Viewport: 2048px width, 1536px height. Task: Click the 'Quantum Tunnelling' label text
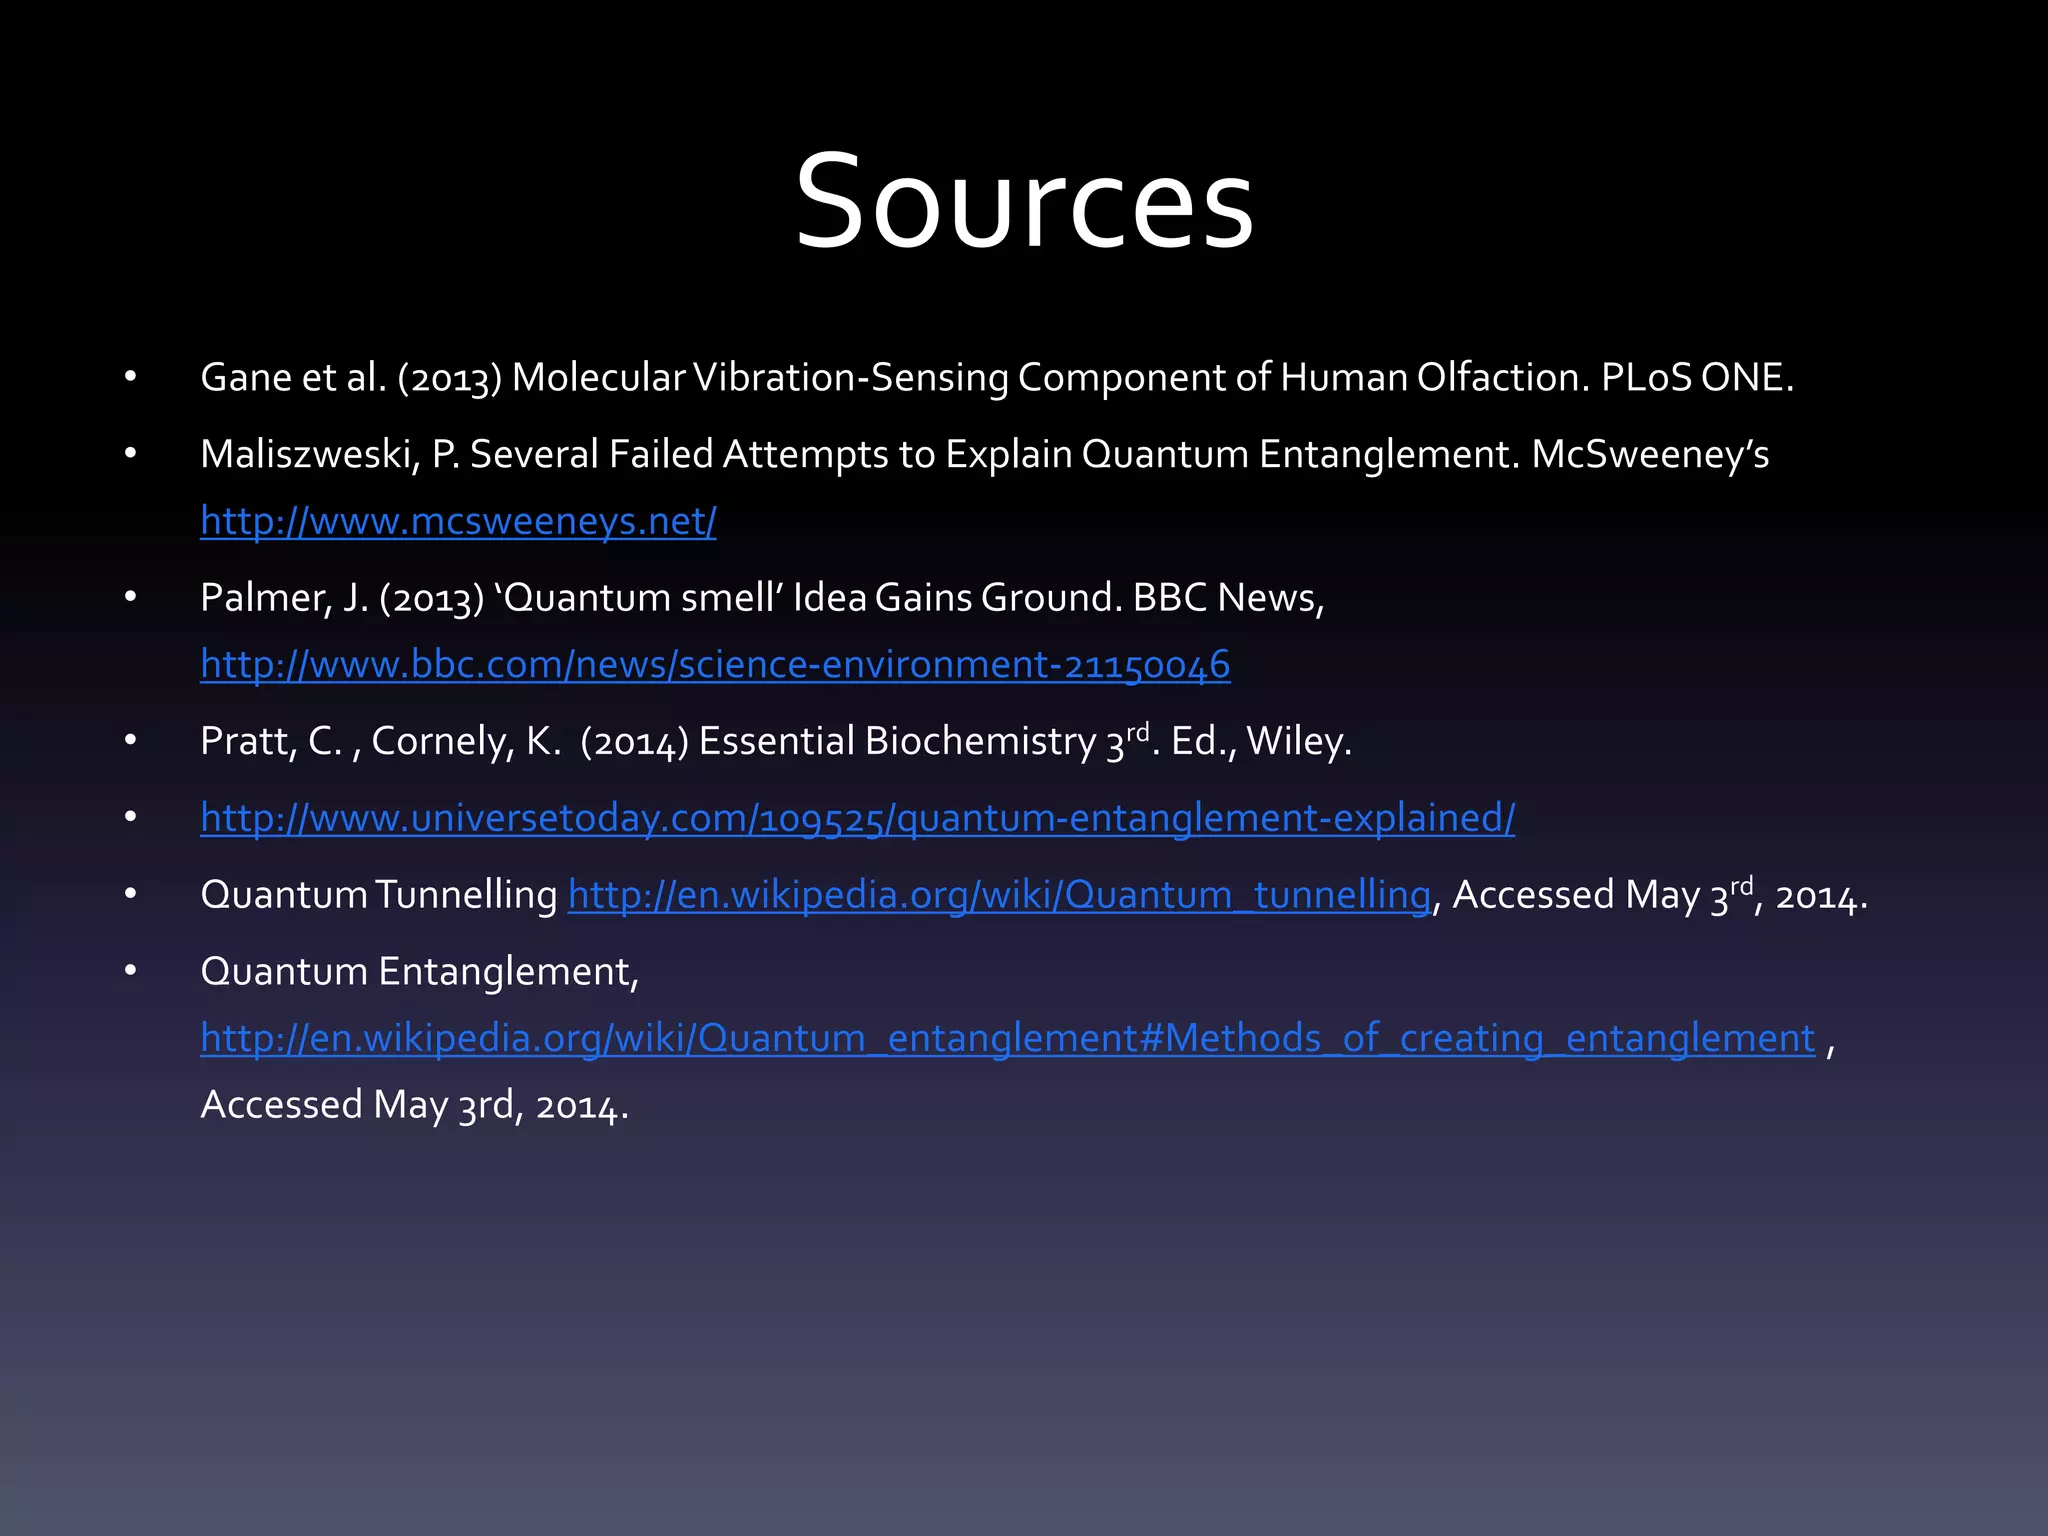click(x=378, y=894)
